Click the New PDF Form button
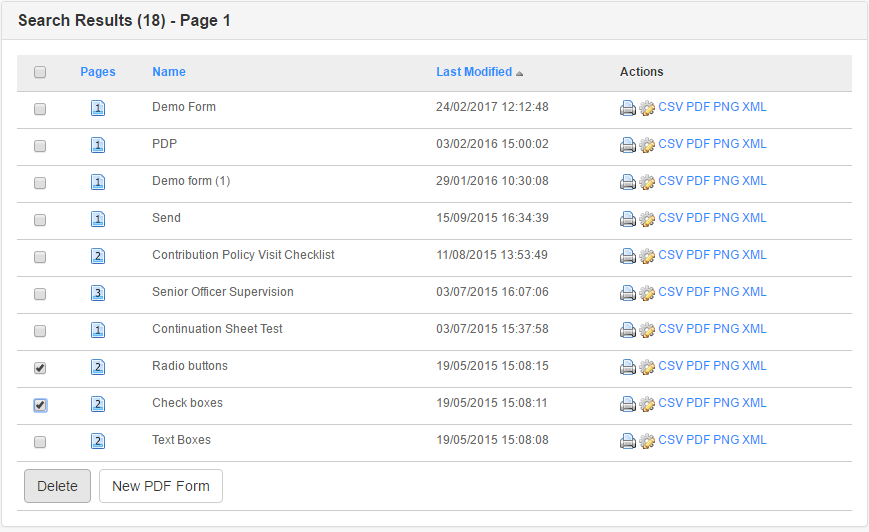 coord(161,486)
